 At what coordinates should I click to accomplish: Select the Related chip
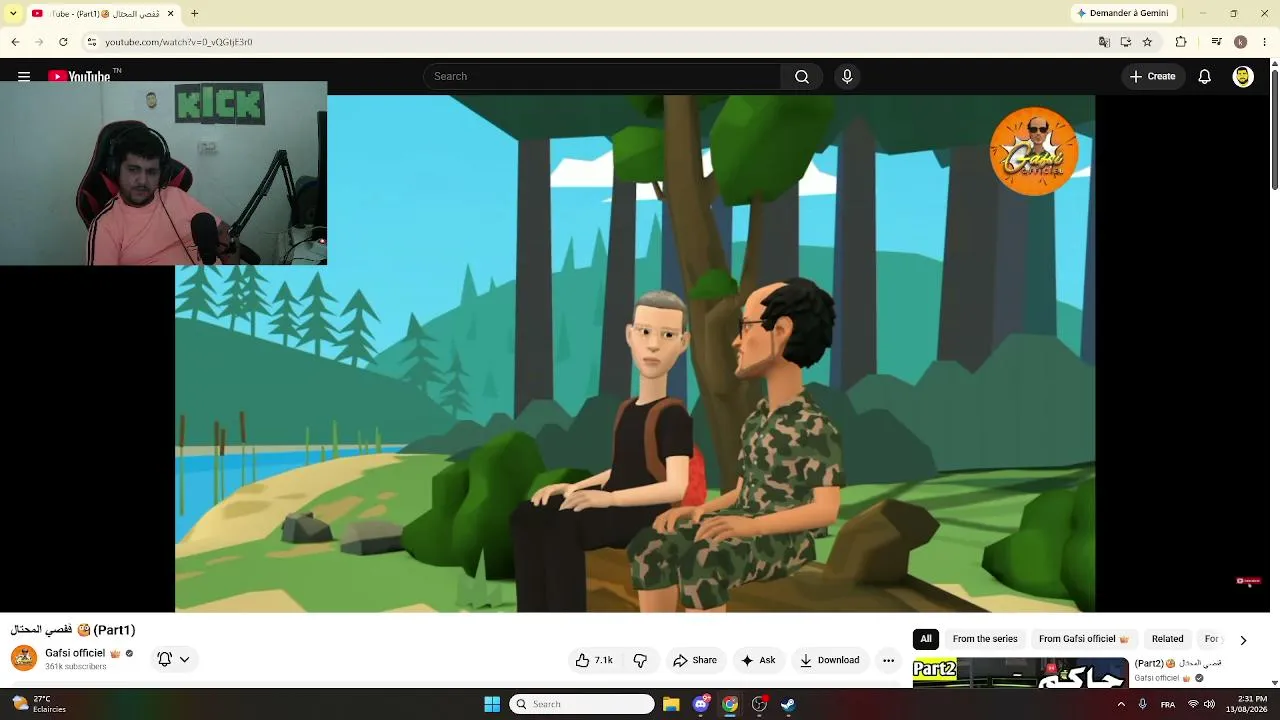[x=1167, y=639]
